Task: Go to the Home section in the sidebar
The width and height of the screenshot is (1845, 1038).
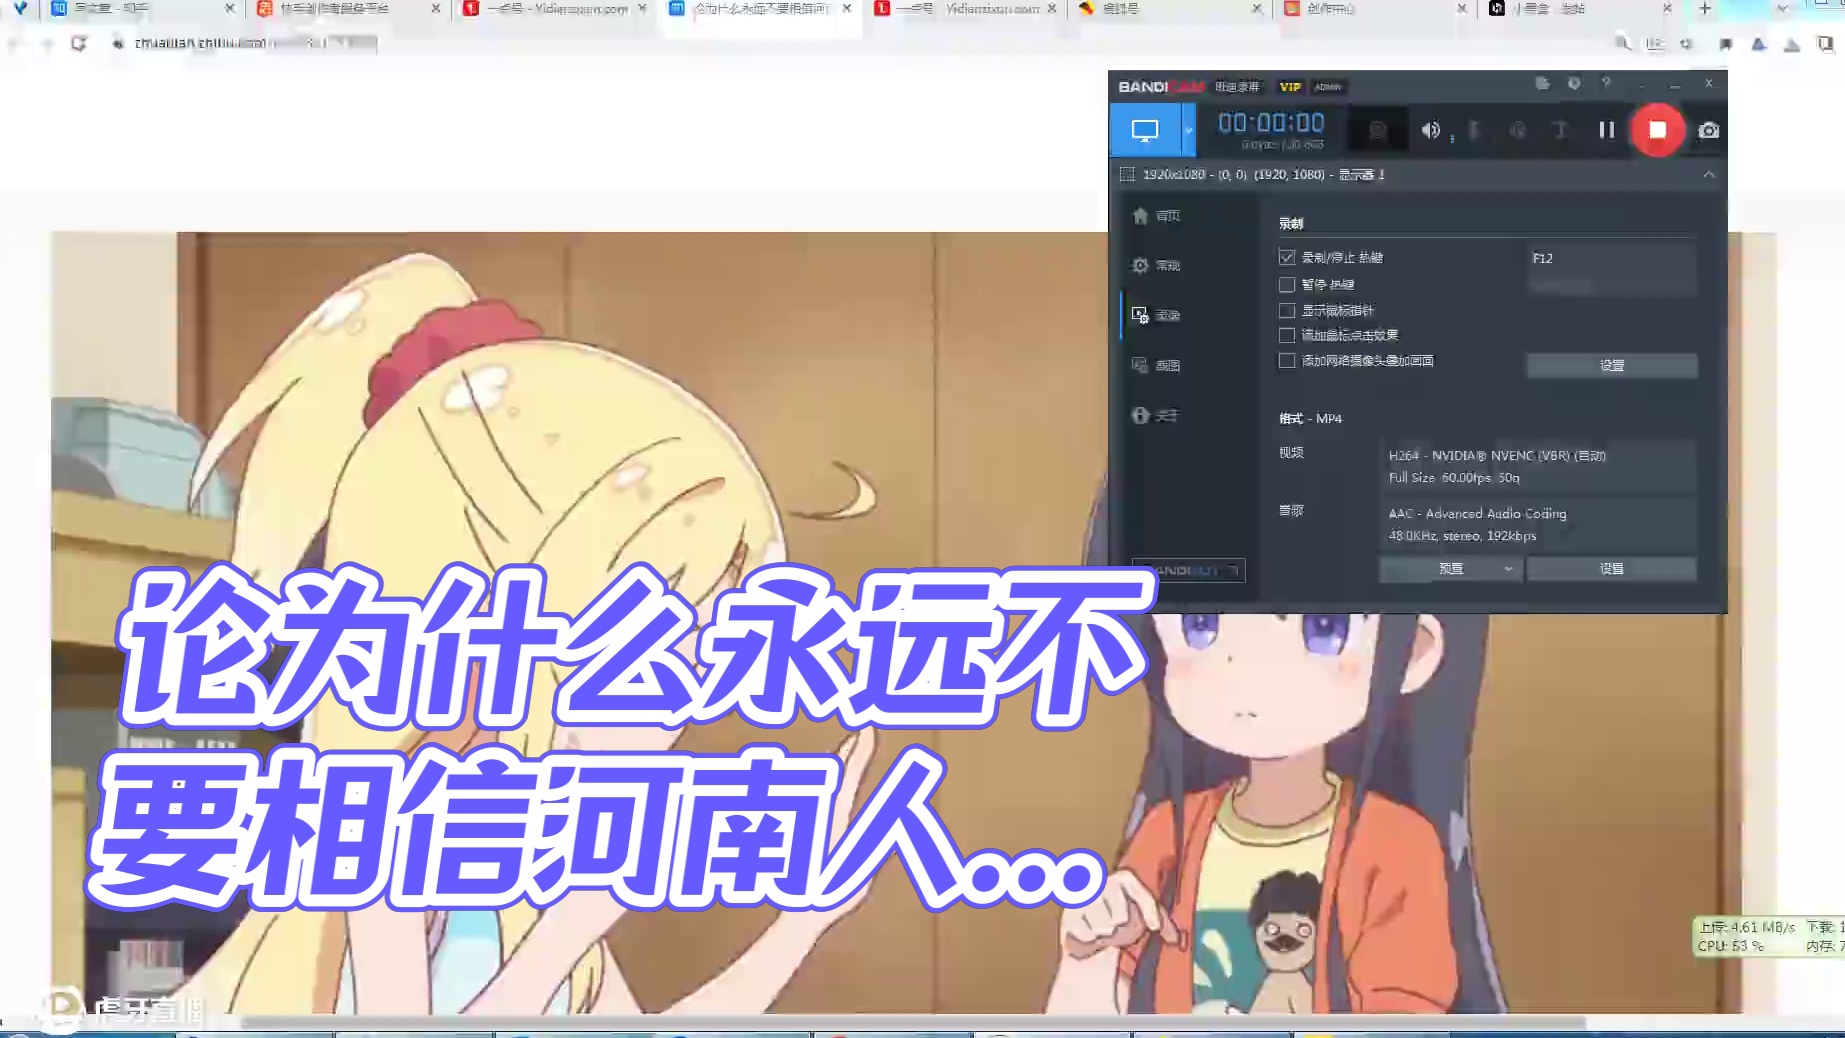Action: pyautogui.click(x=1156, y=216)
